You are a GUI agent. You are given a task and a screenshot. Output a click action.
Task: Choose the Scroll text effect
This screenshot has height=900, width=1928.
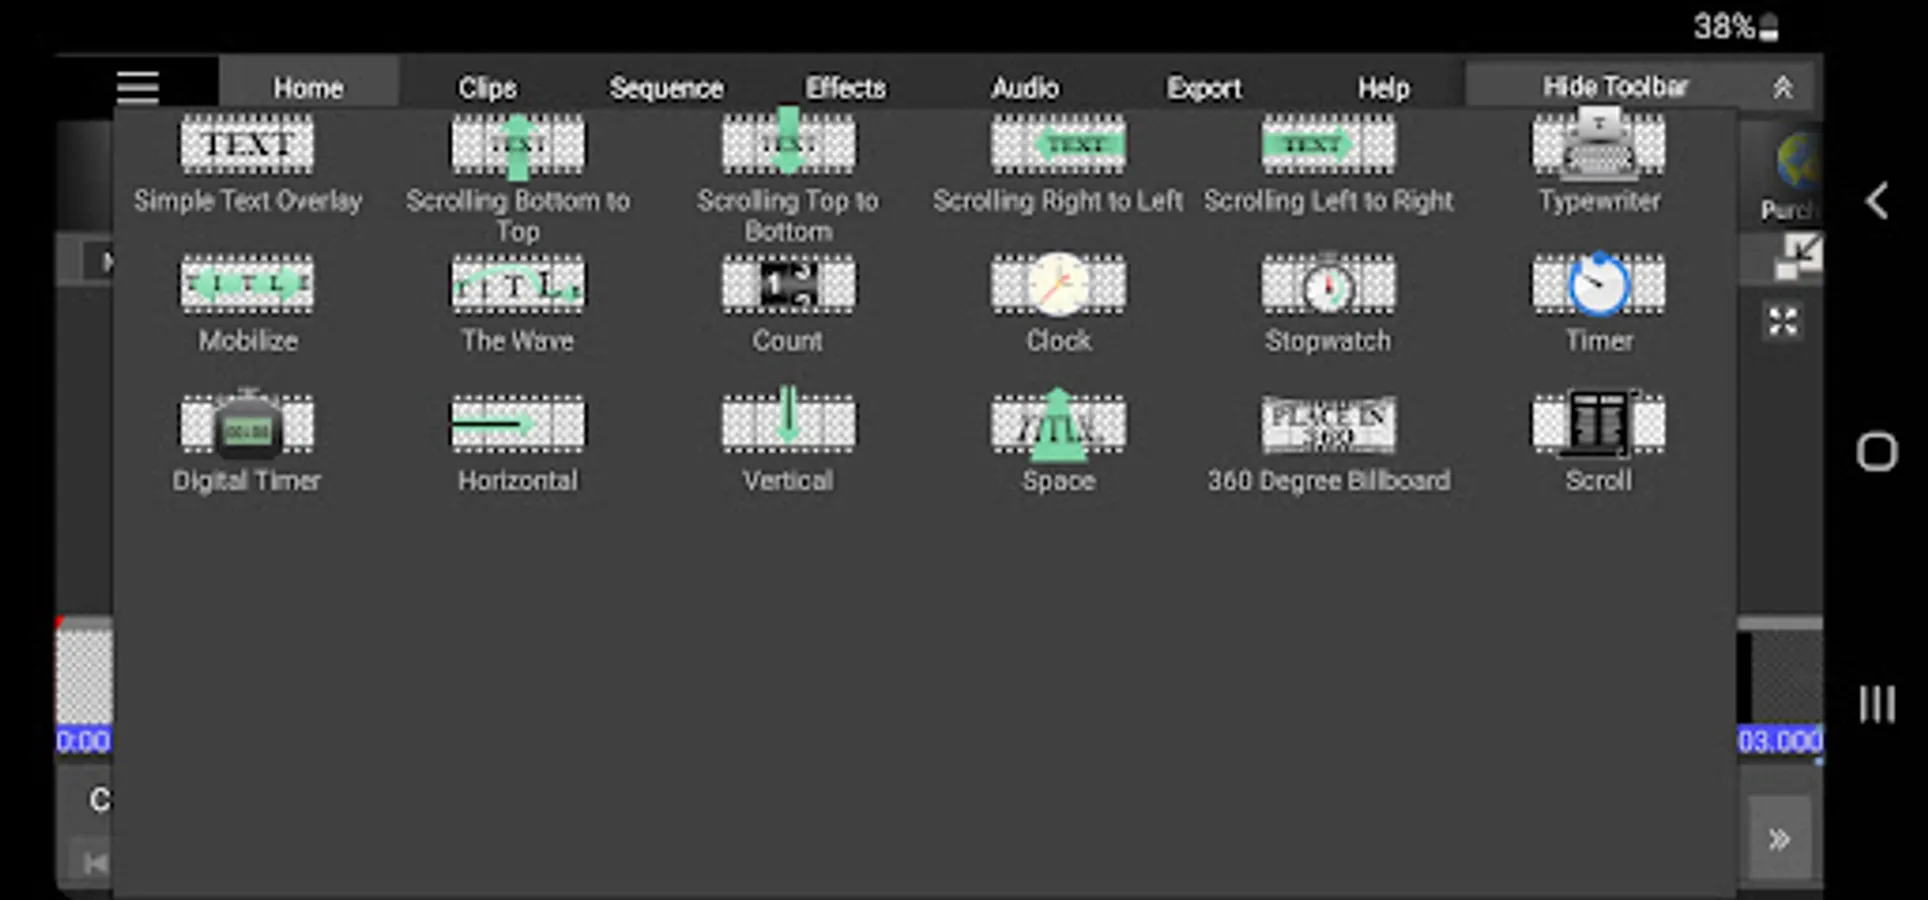pos(1598,442)
